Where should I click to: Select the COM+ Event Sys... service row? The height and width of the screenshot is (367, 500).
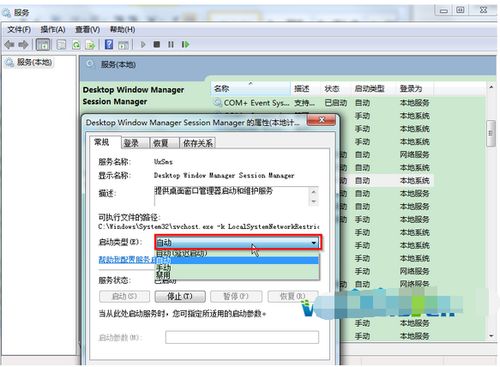coord(323,103)
